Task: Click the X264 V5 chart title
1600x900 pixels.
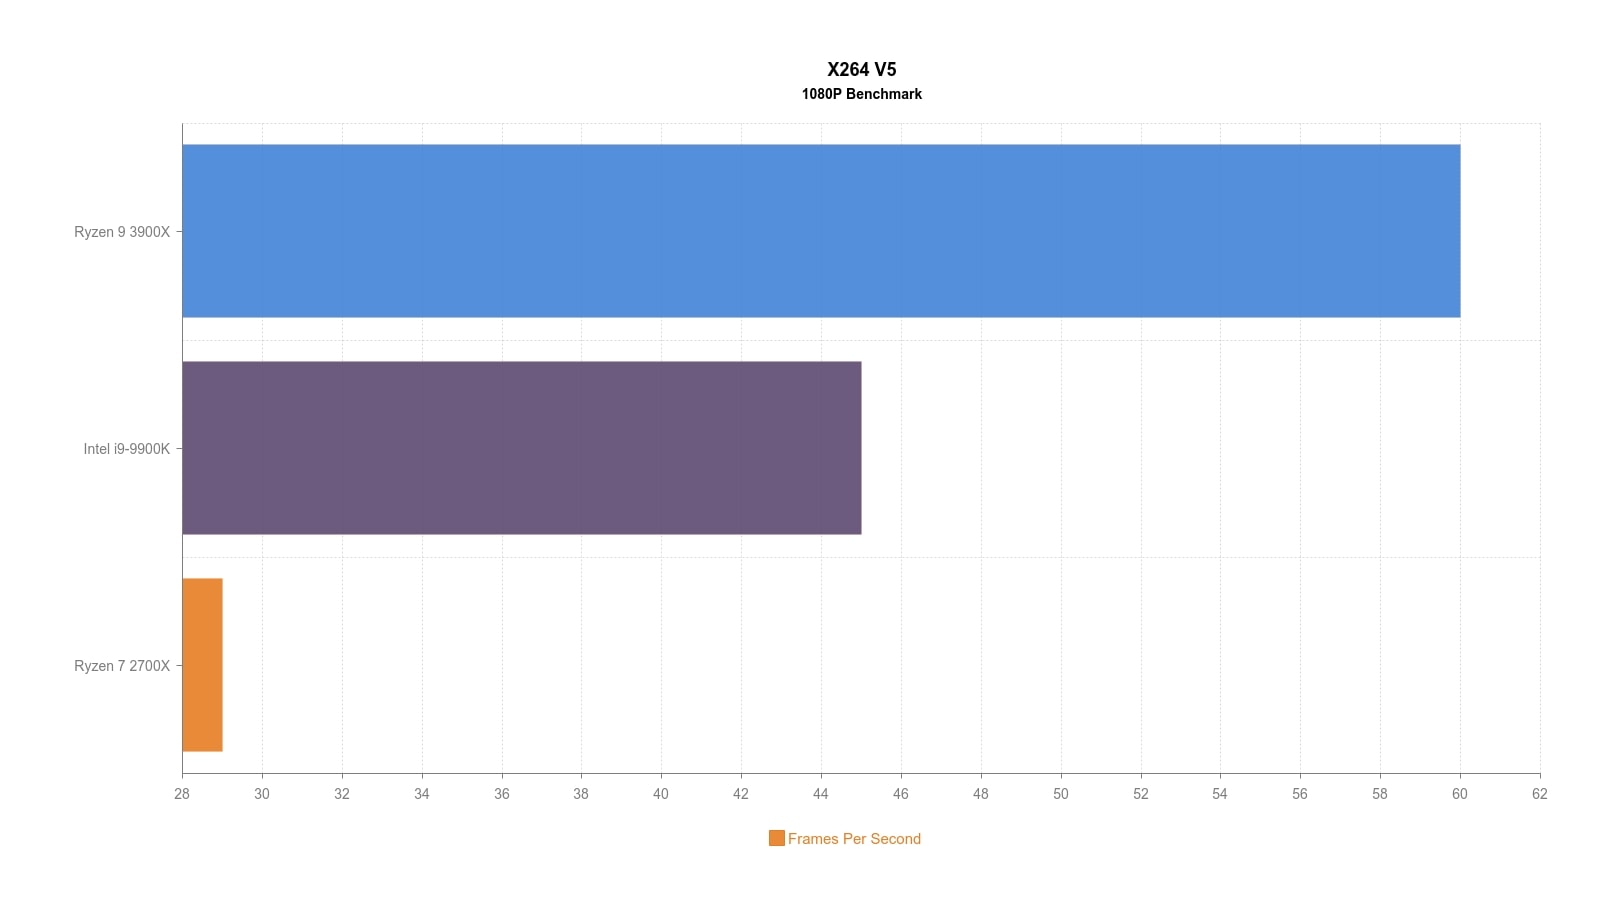Action: coord(861,69)
